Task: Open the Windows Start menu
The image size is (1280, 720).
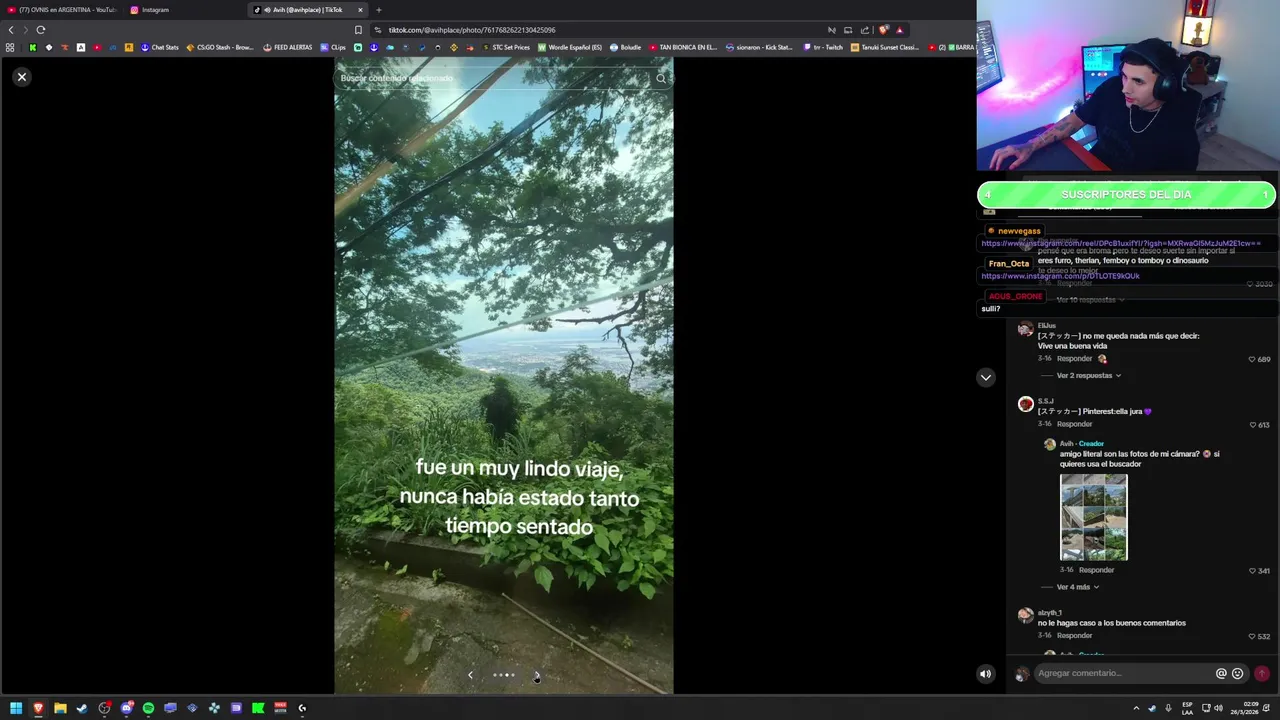Action: (16, 708)
